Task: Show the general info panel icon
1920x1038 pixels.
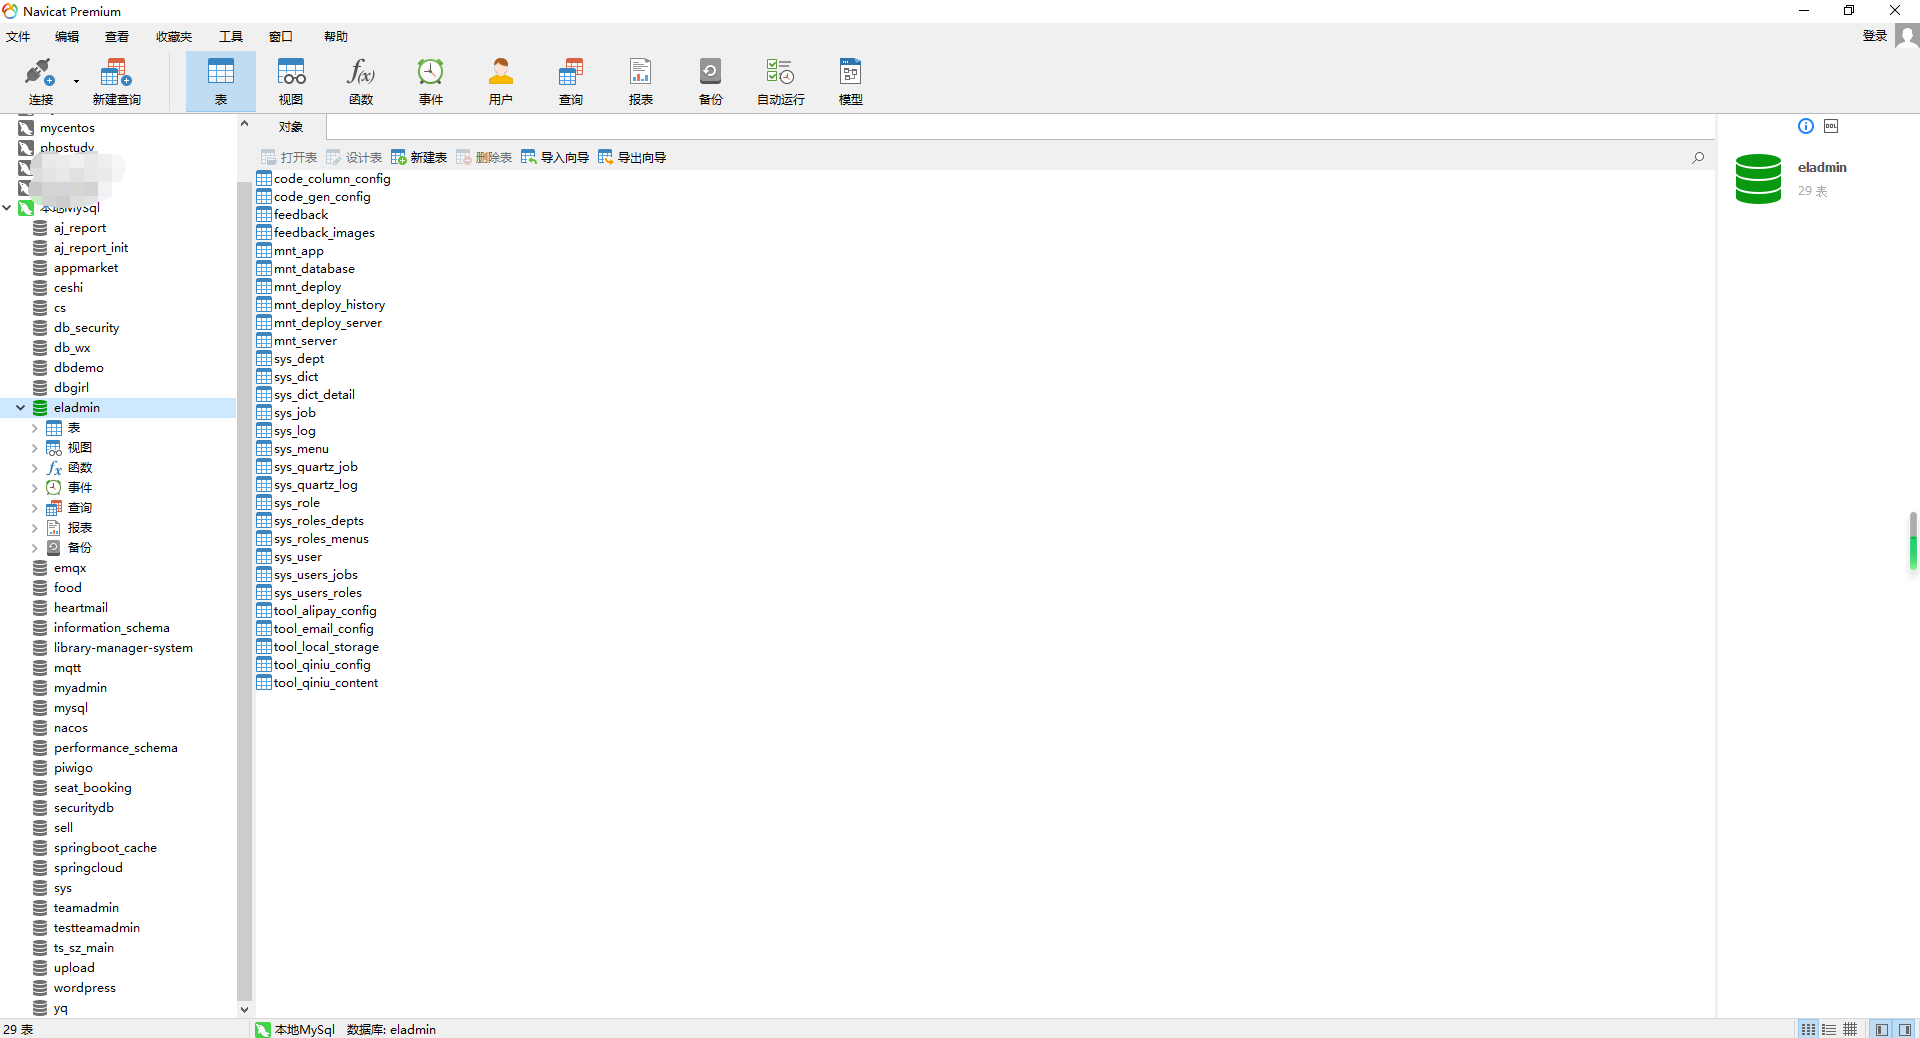Action: (x=1806, y=126)
